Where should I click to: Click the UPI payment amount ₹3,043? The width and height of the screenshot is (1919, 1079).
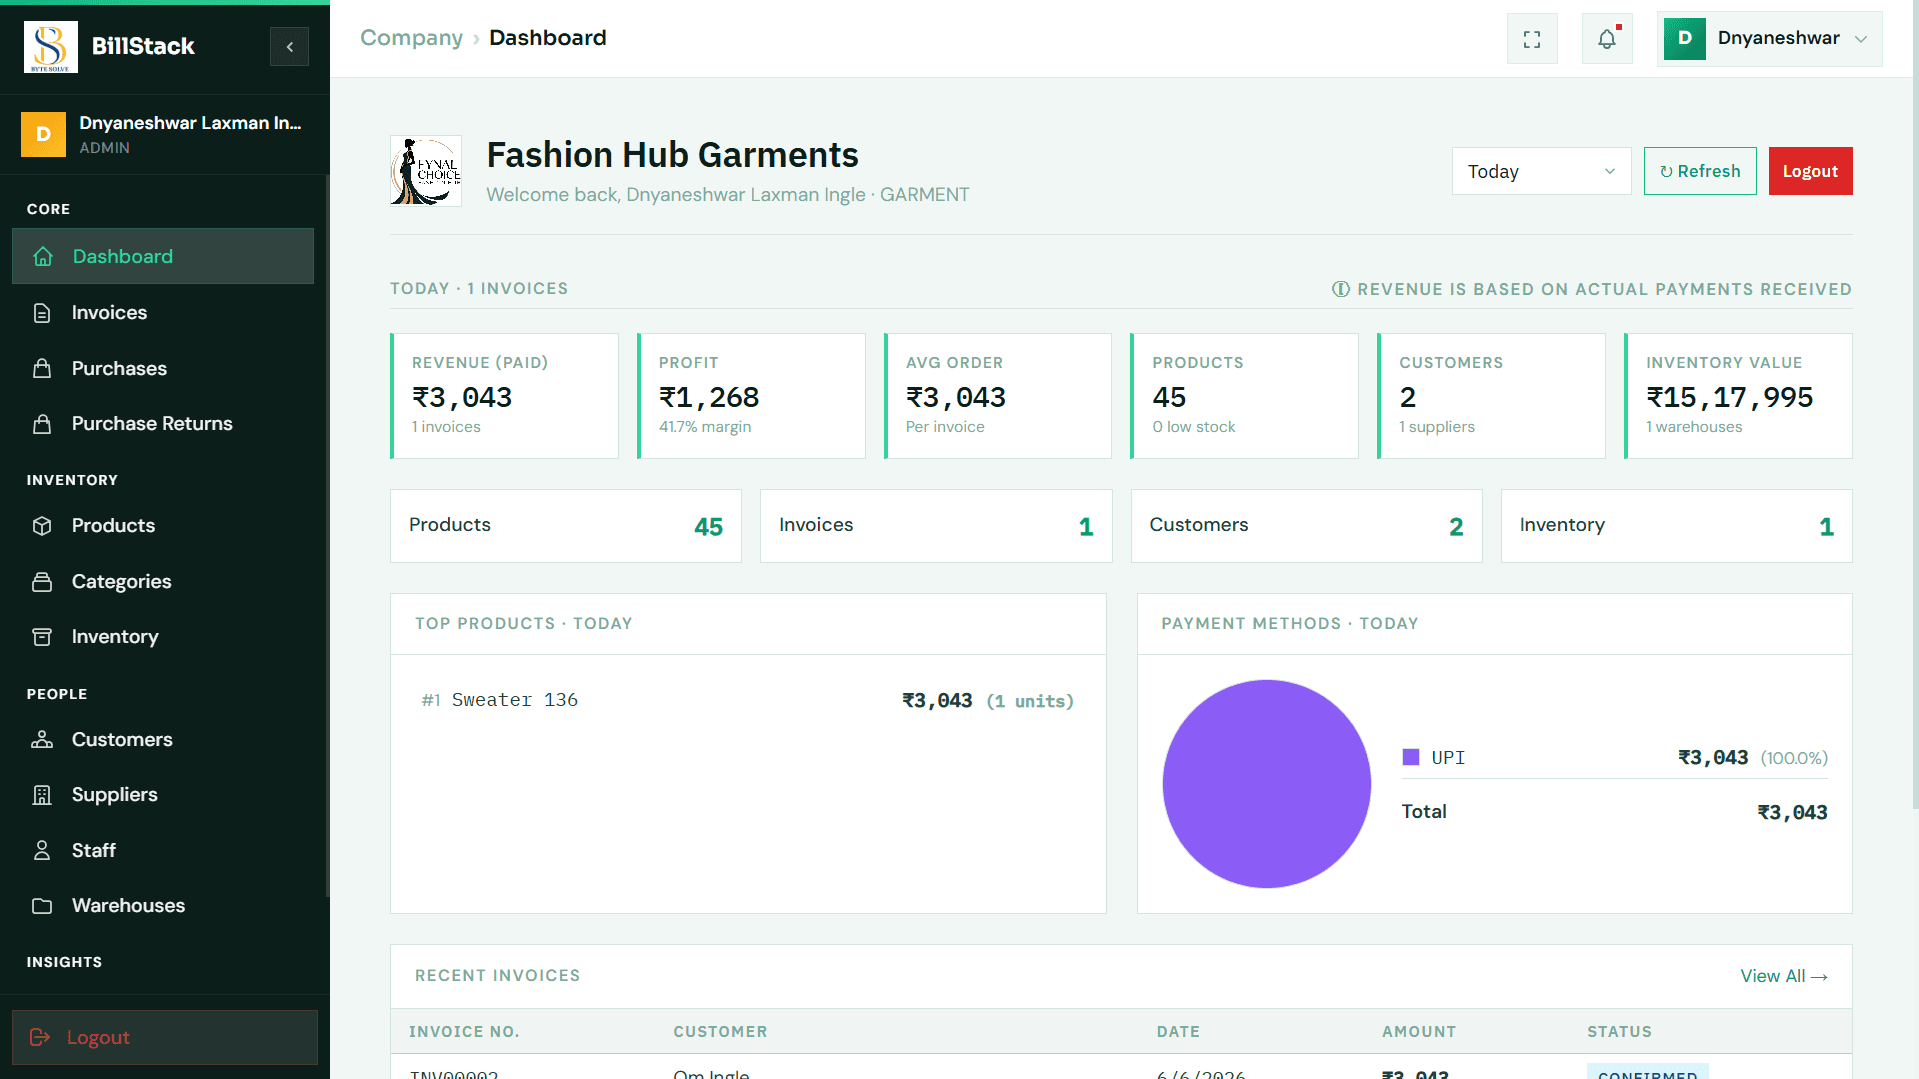pyautogui.click(x=1713, y=758)
